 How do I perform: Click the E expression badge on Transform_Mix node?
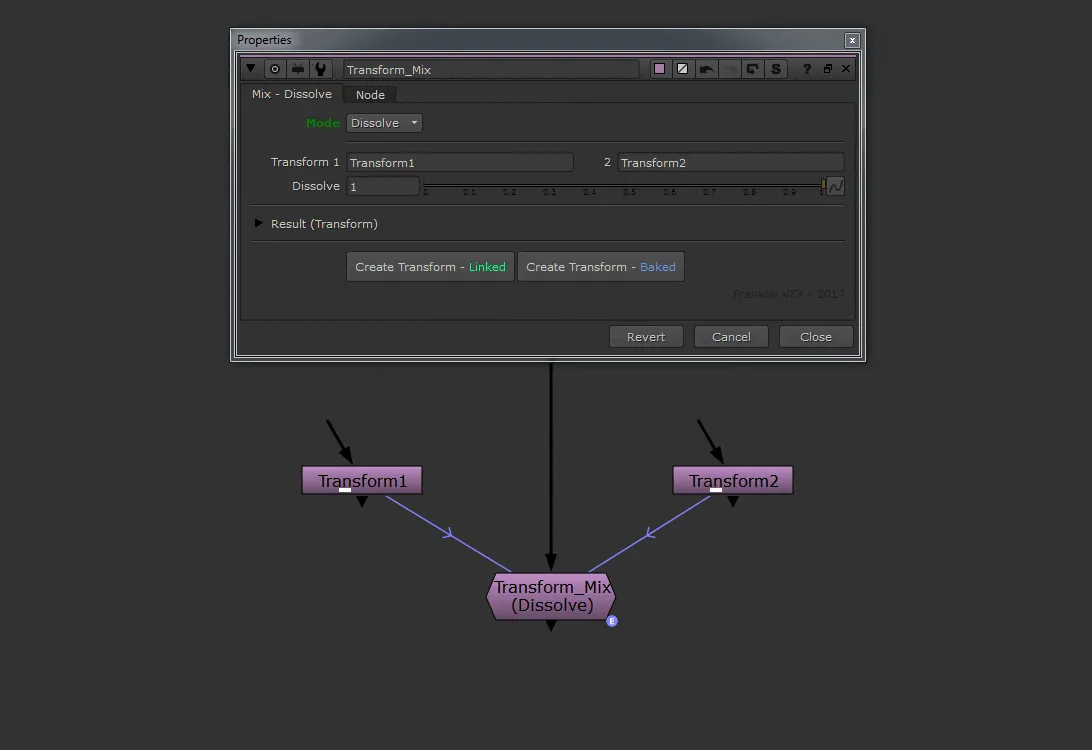click(612, 620)
